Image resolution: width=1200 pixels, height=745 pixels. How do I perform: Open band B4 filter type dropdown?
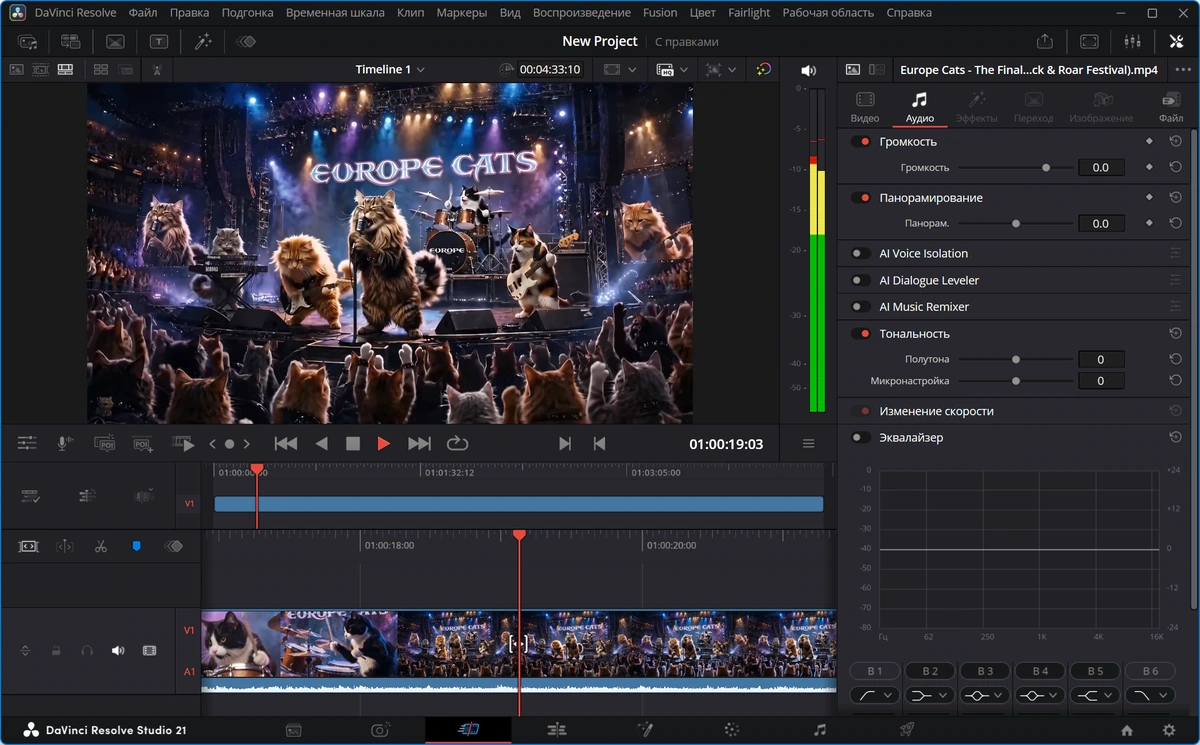[1040, 695]
